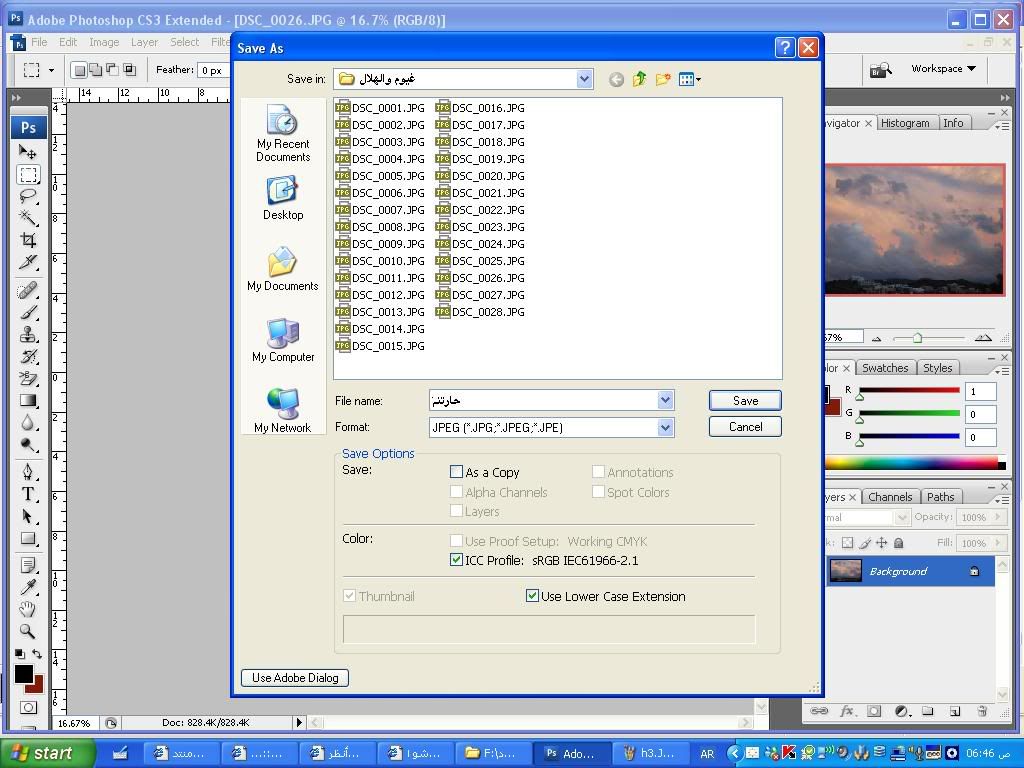Expand the Save in folder dropdown
Screen dimensions: 1024x768
click(x=584, y=79)
